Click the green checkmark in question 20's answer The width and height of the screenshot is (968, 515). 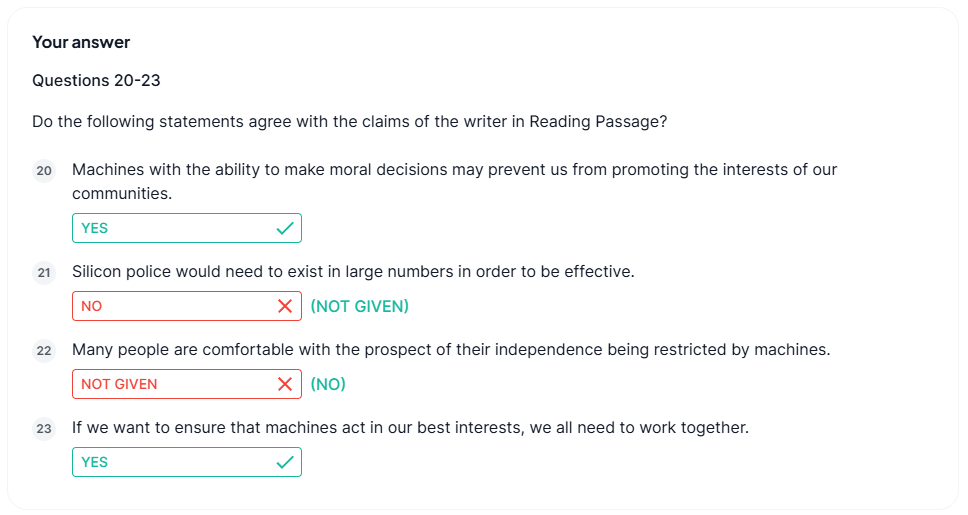point(285,228)
